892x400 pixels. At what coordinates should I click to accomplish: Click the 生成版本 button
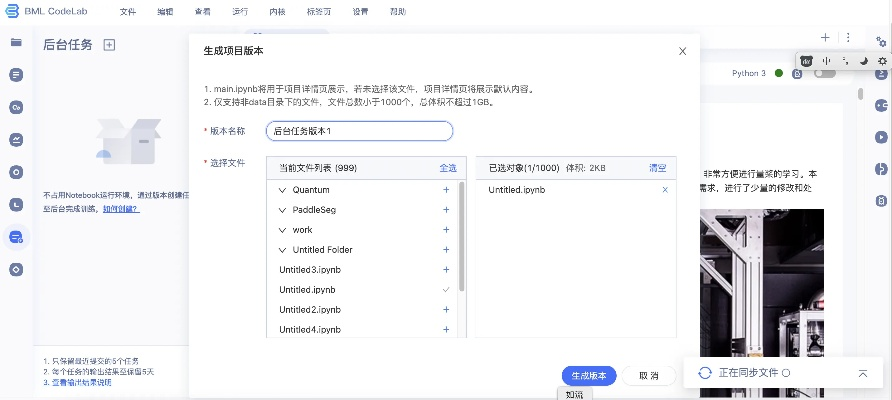click(588, 376)
